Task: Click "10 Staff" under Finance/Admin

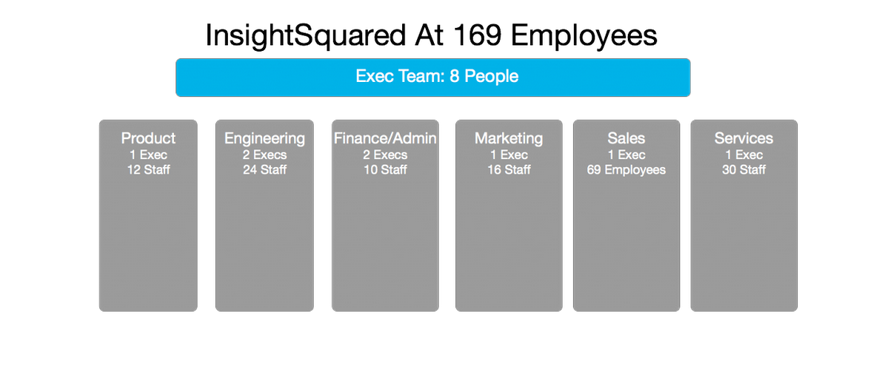Action: [385, 169]
